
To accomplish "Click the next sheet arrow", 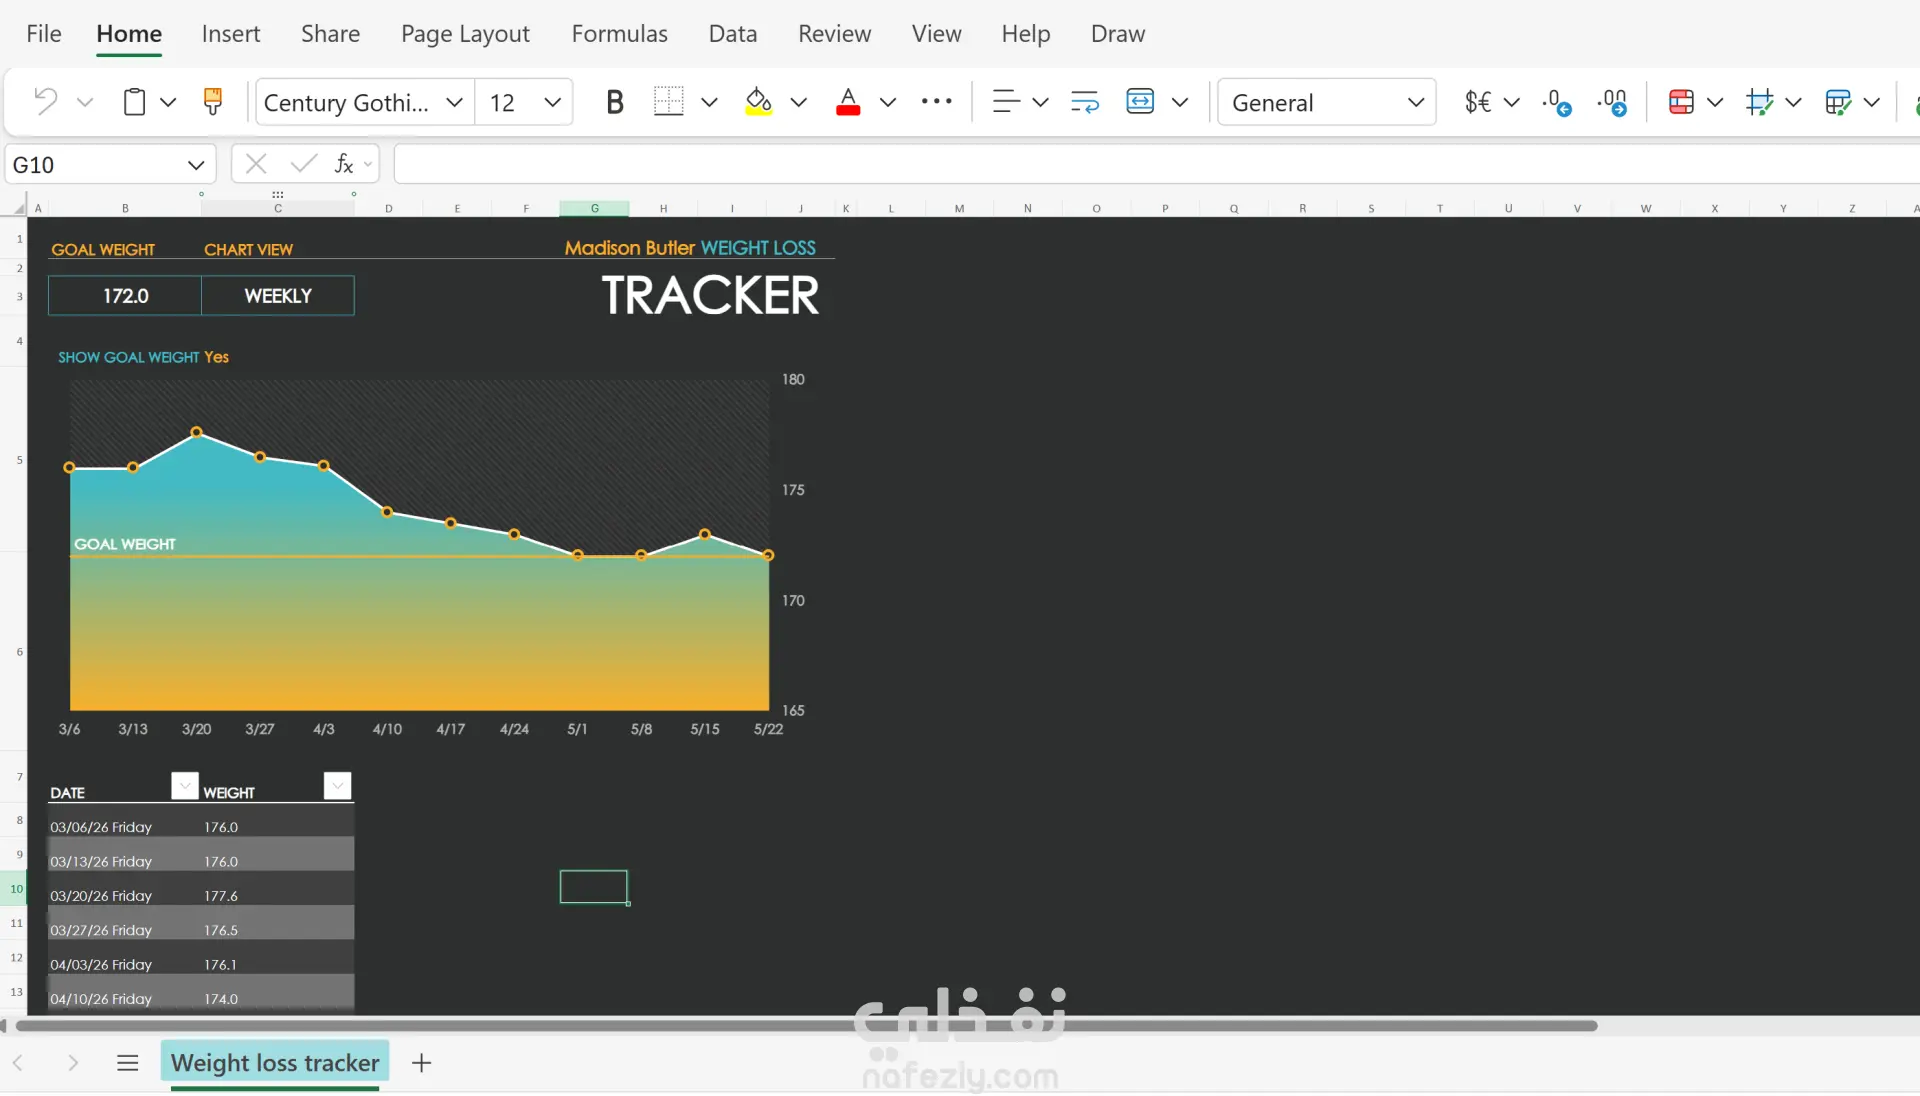I will [73, 1062].
